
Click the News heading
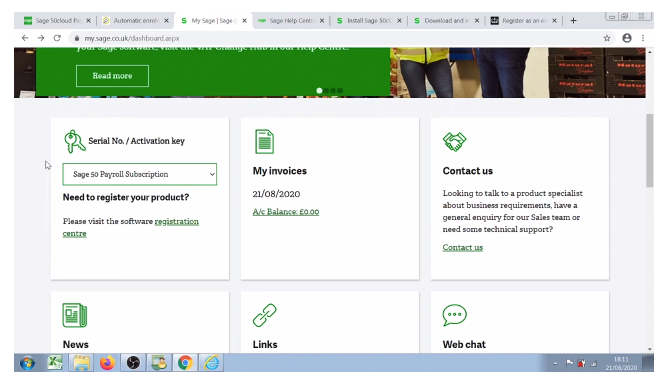75,345
